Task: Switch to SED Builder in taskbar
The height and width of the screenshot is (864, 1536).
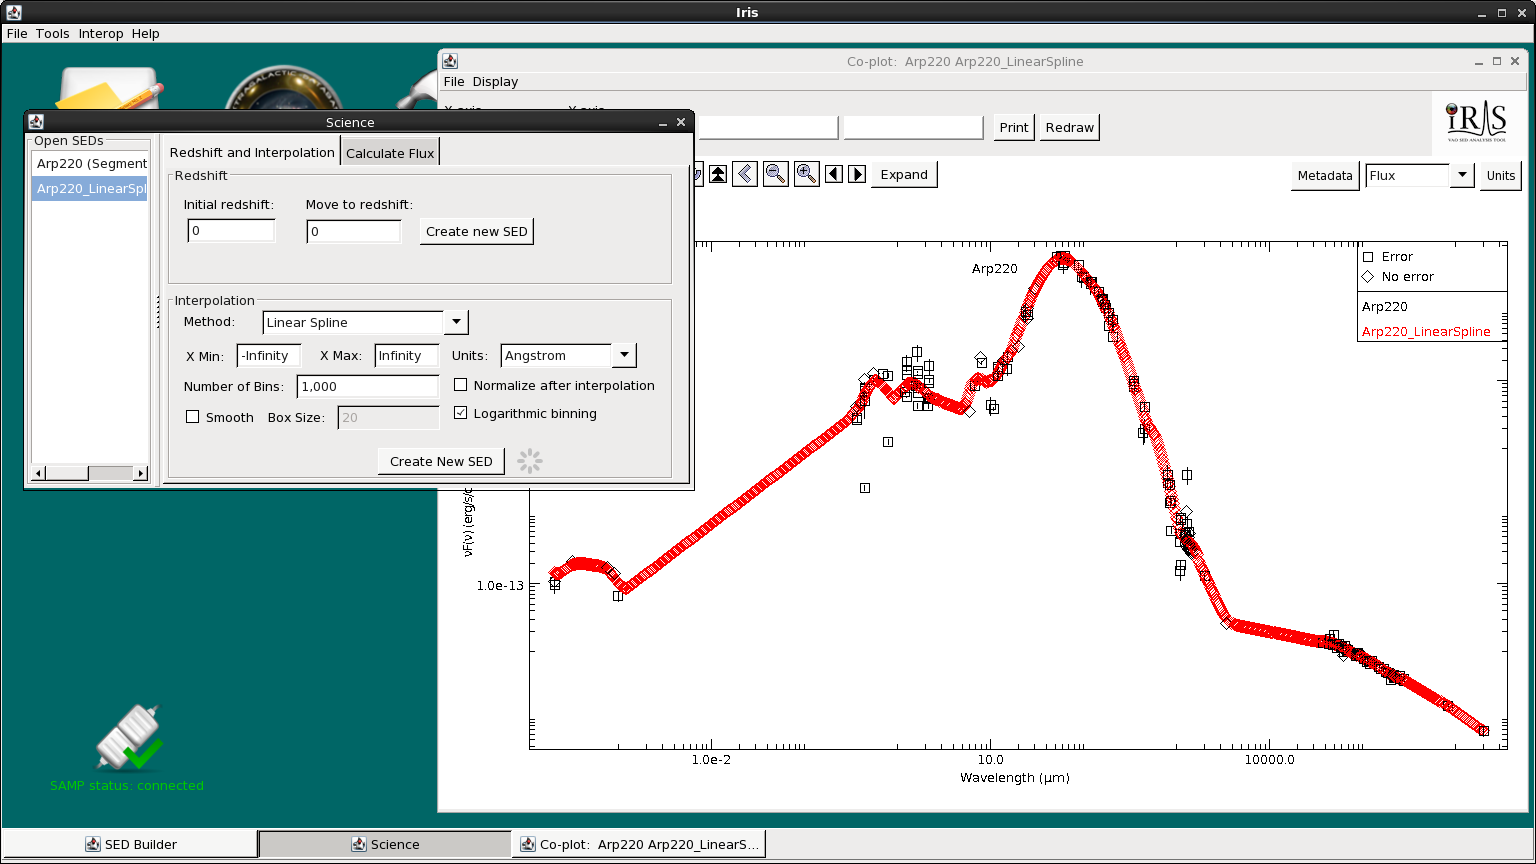Action: [x=130, y=844]
